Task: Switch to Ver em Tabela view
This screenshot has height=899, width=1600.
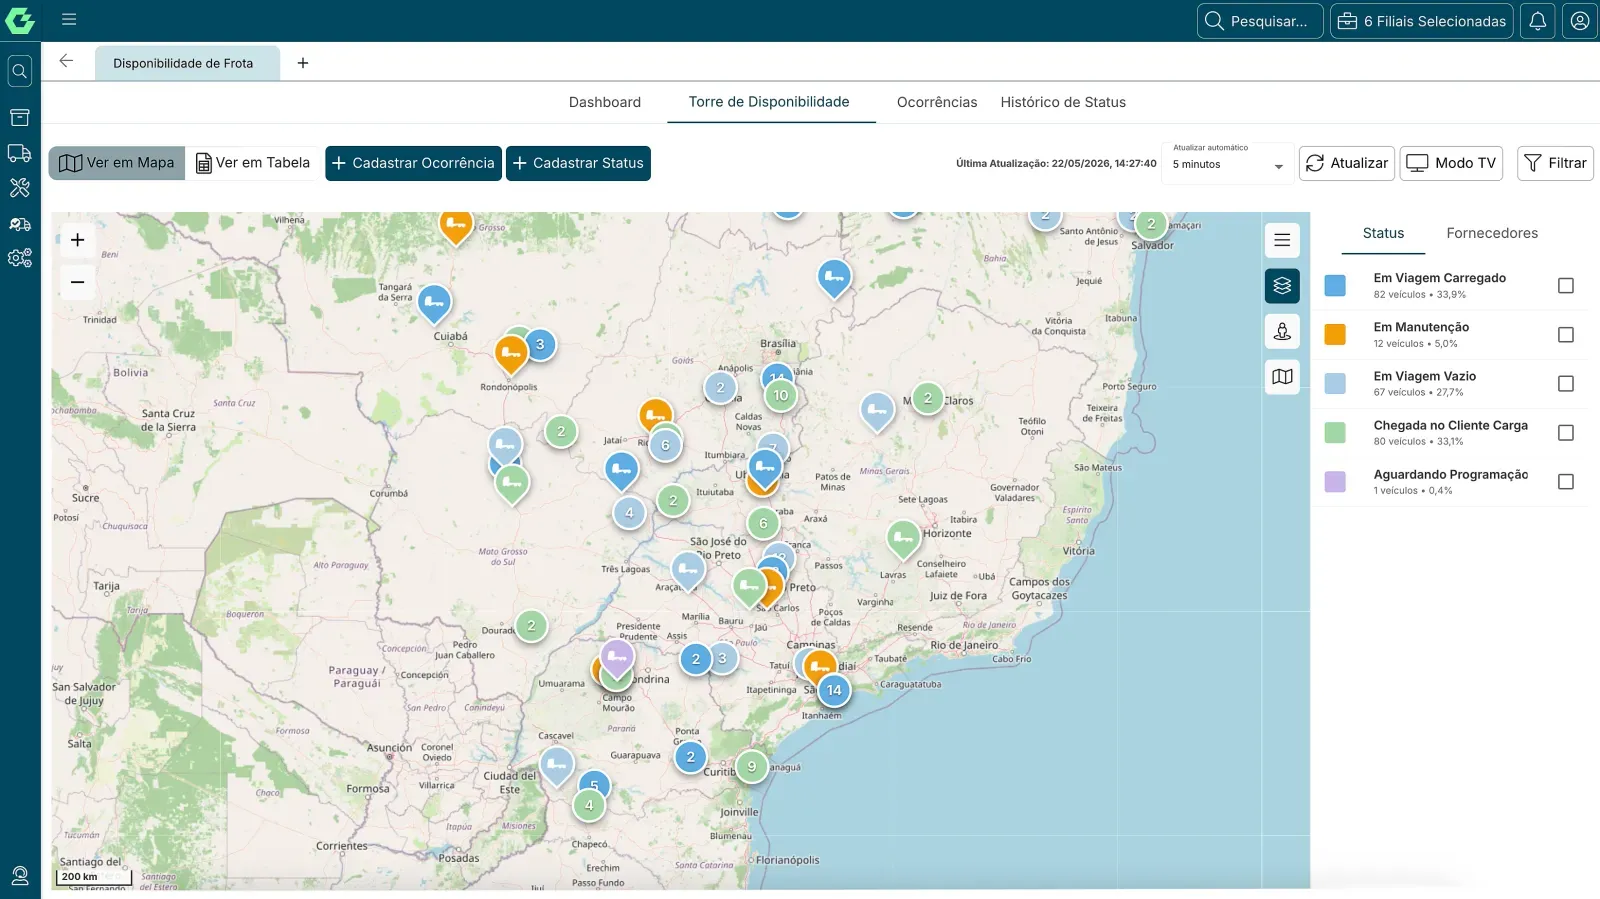Action: [x=253, y=163]
